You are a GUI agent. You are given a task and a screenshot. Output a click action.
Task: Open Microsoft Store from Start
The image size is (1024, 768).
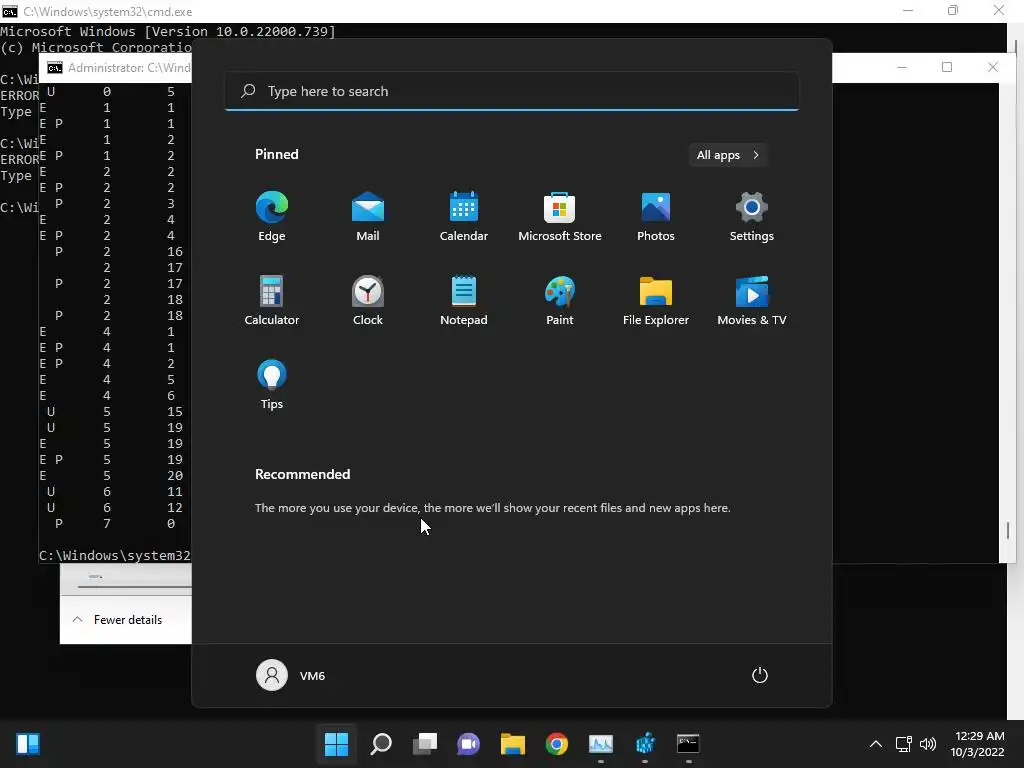coord(560,217)
